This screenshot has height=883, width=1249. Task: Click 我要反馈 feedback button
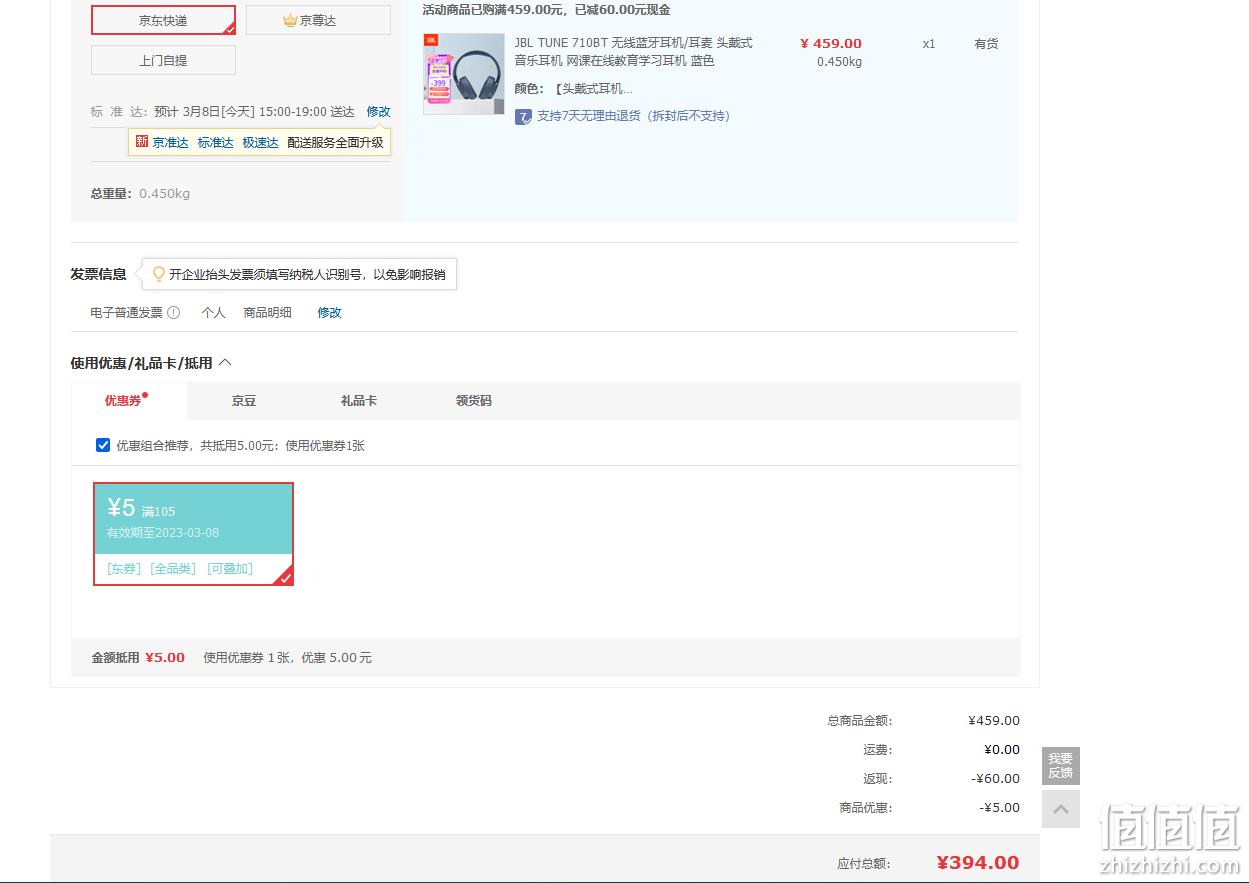pos(1061,766)
